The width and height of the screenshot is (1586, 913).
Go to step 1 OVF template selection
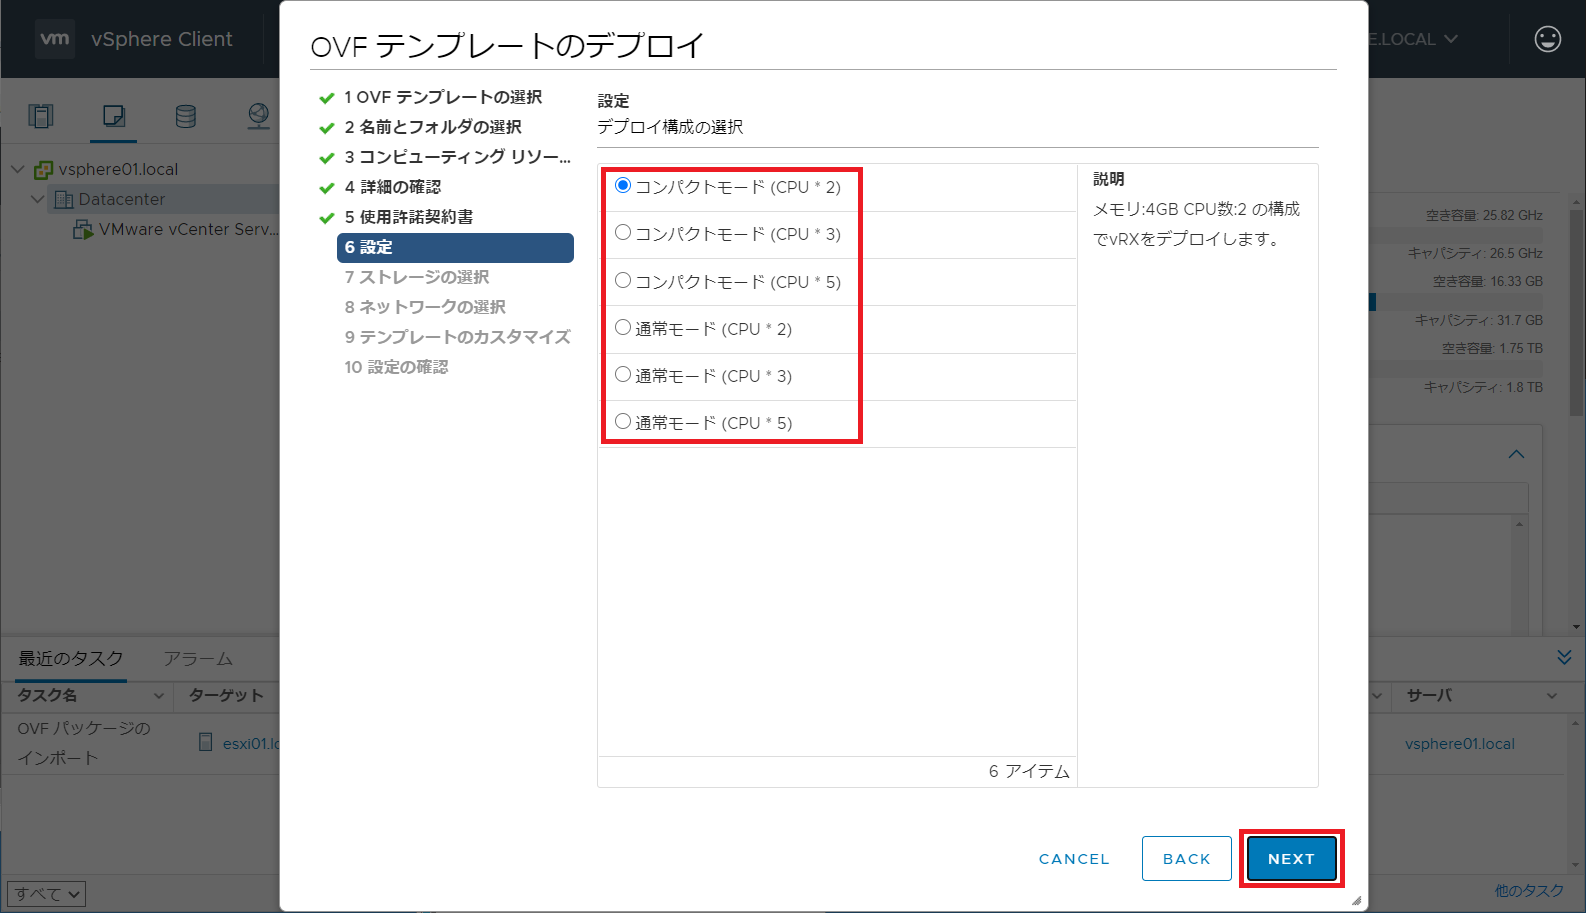(443, 97)
